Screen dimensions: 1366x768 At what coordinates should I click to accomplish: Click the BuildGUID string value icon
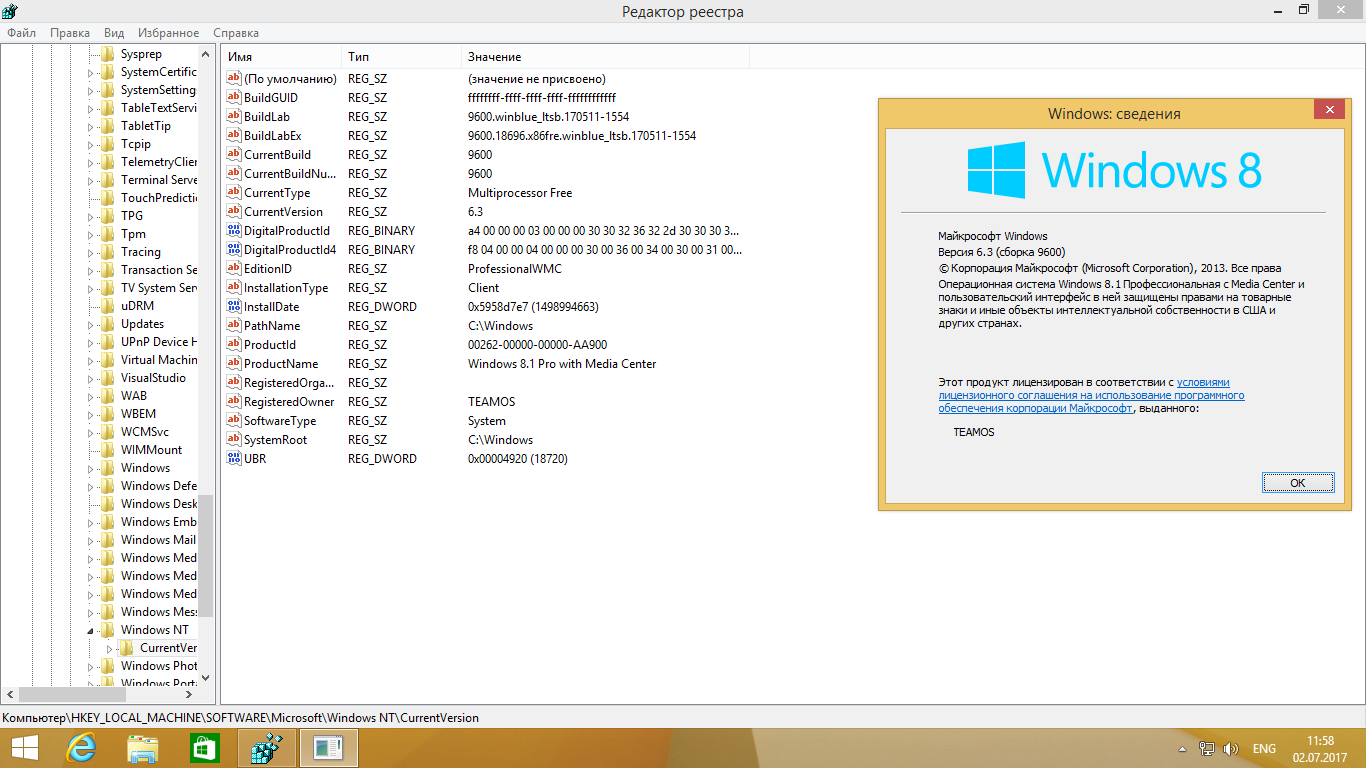[x=234, y=98]
